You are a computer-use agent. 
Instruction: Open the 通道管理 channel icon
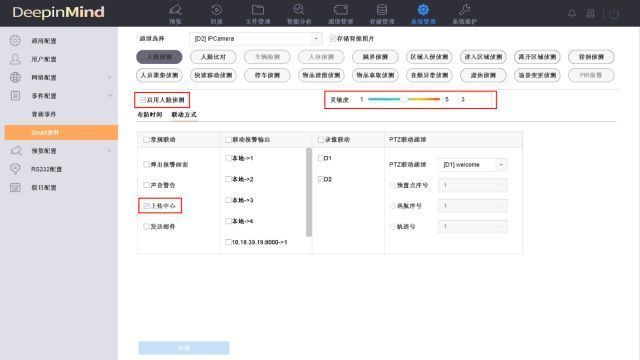340,10
